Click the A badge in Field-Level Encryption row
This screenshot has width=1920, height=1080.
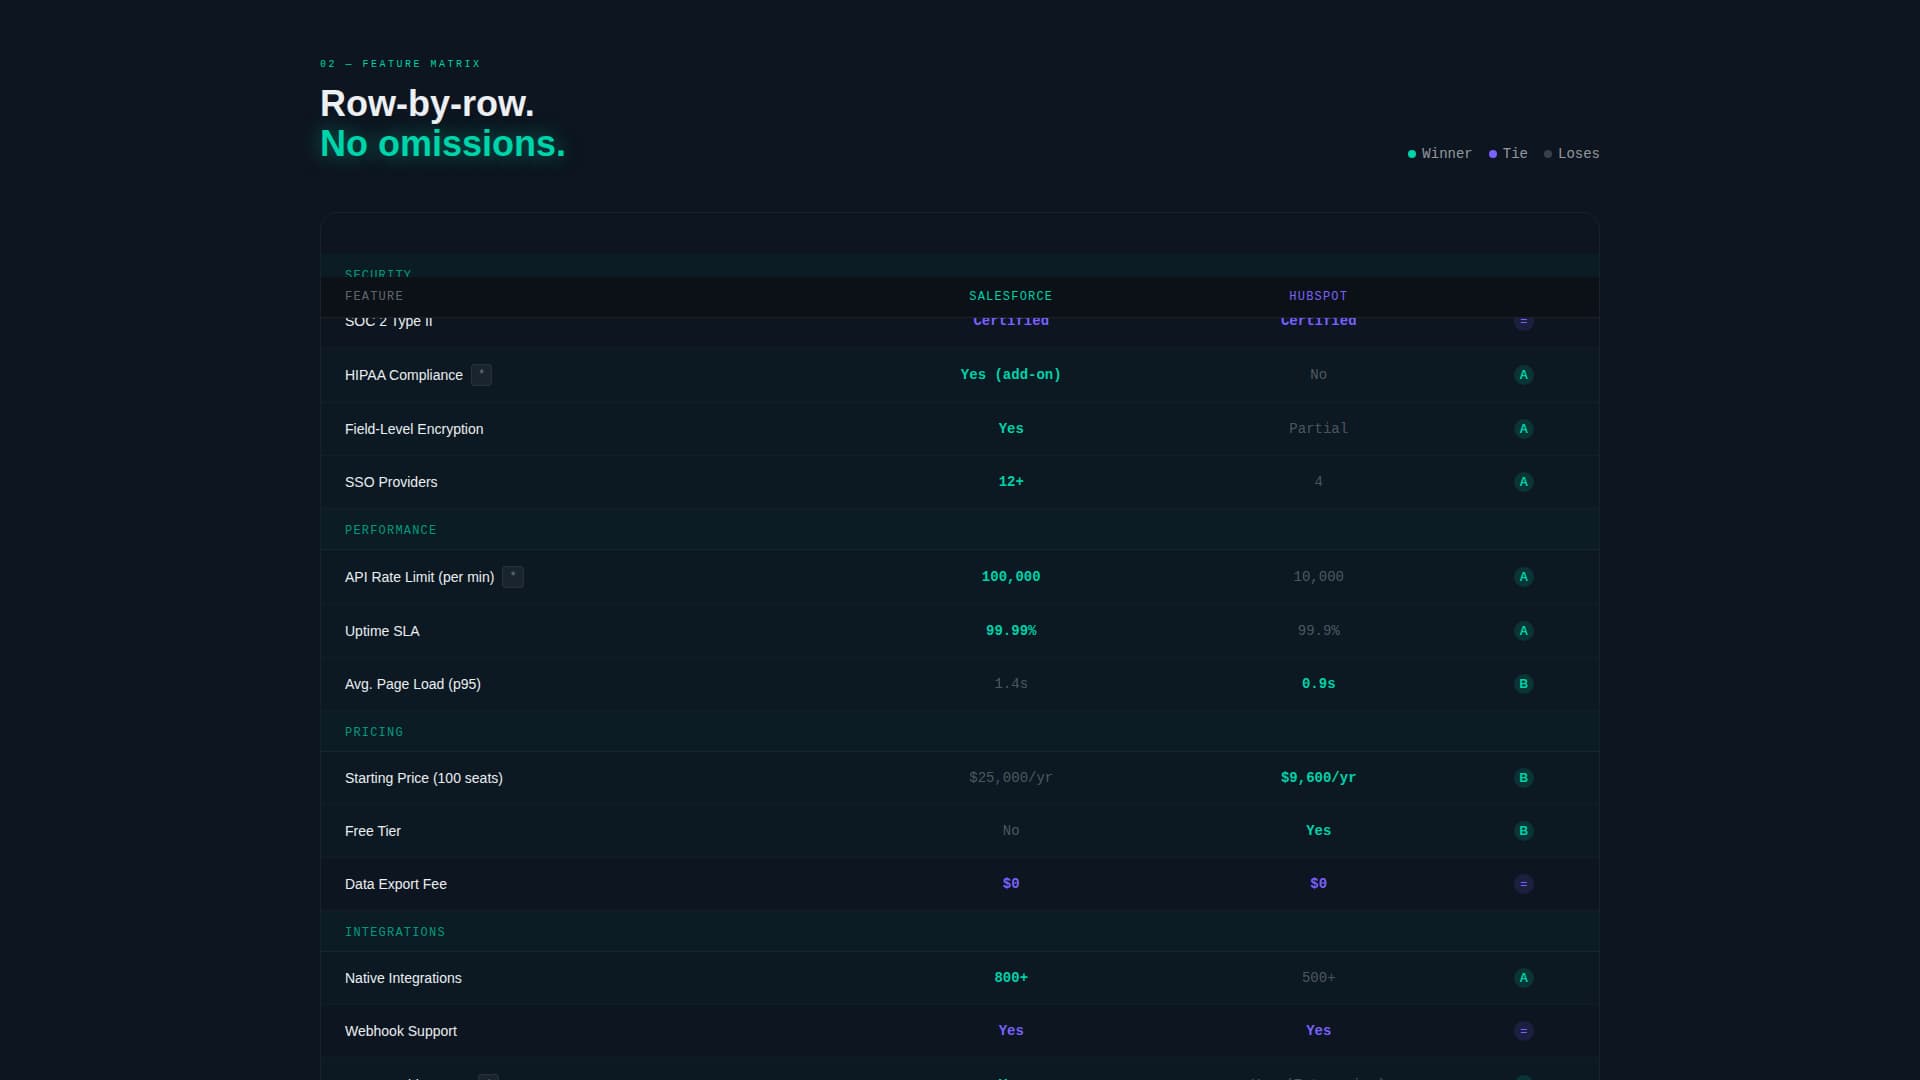coord(1523,429)
